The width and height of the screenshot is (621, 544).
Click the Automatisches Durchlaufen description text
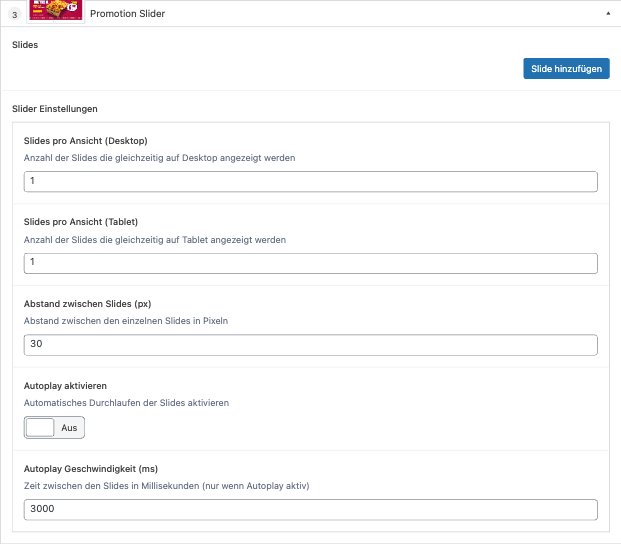pyautogui.click(x=126, y=403)
